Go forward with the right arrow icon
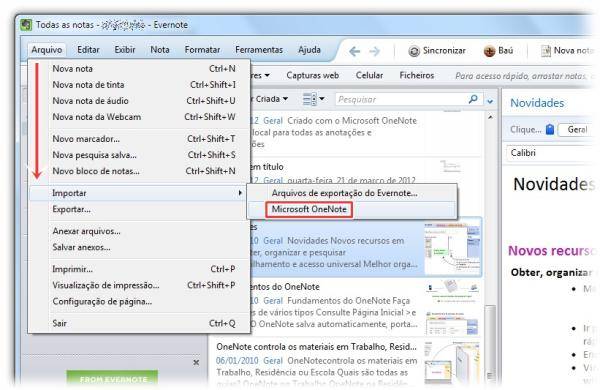600x390 pixels. pos(375,51)
